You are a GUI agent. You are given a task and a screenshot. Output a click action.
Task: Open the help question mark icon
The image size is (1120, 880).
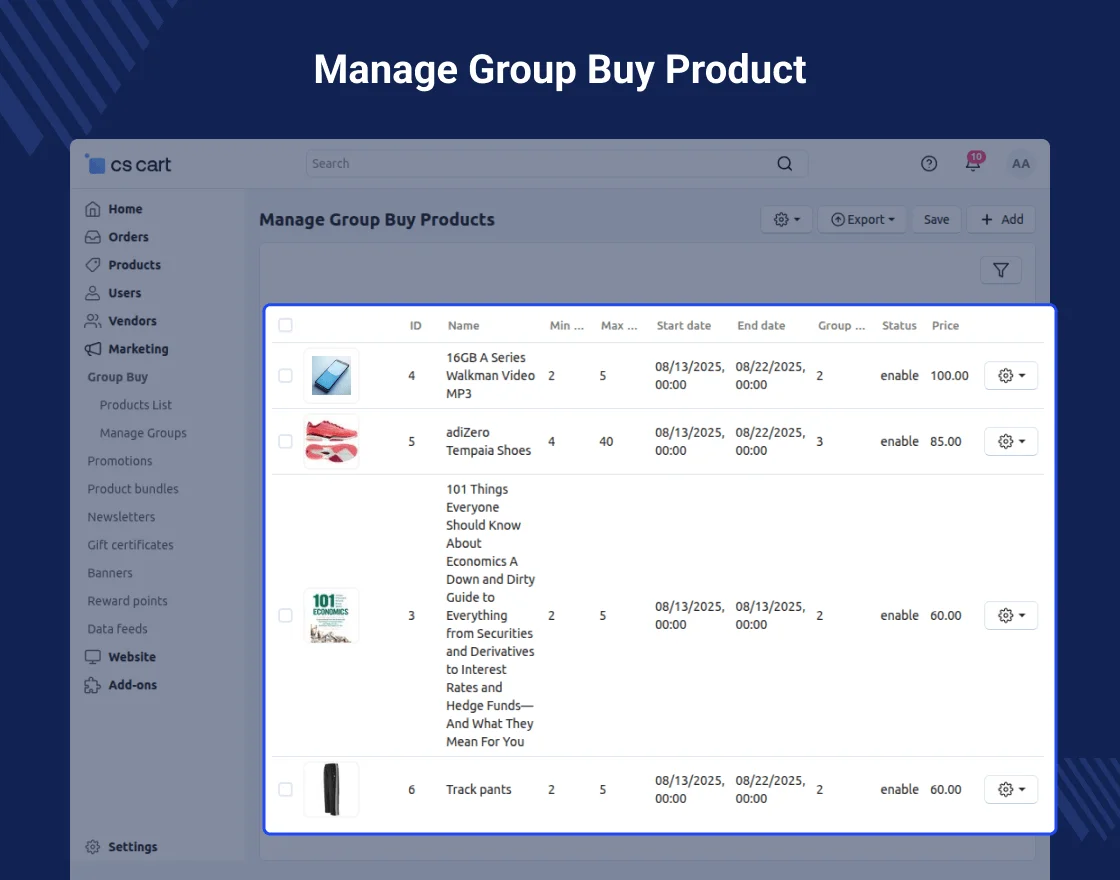coord(929,164)
